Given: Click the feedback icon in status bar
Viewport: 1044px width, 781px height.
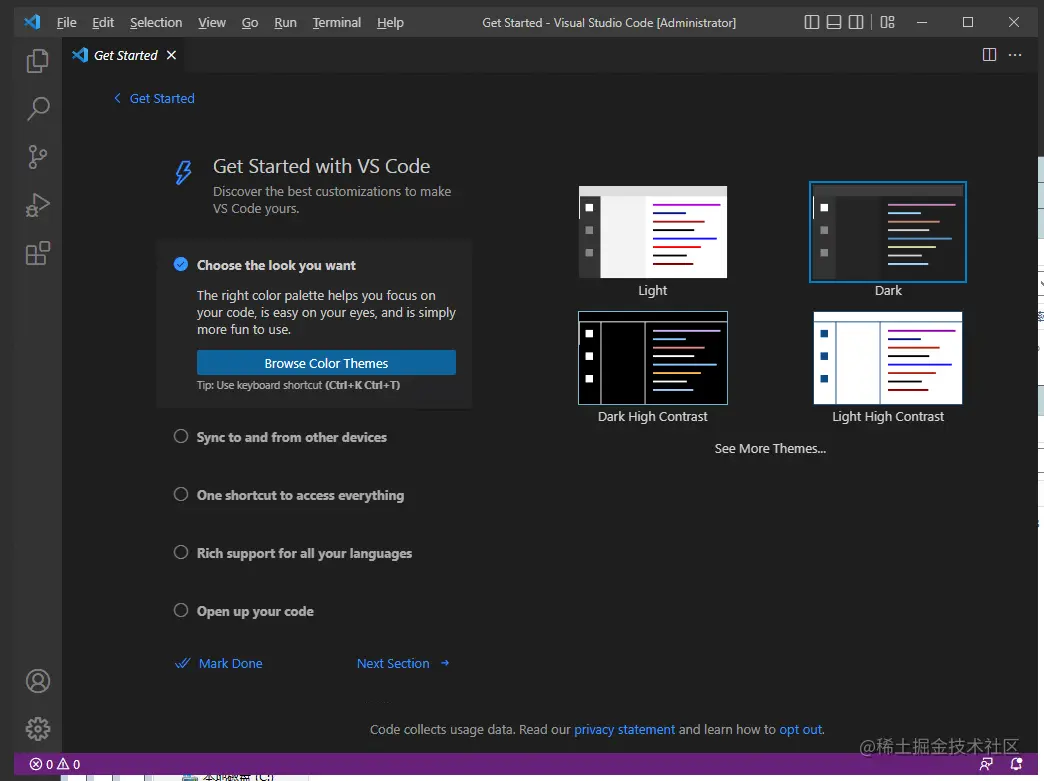Looking at the screenshot, I should coord(986,764).
